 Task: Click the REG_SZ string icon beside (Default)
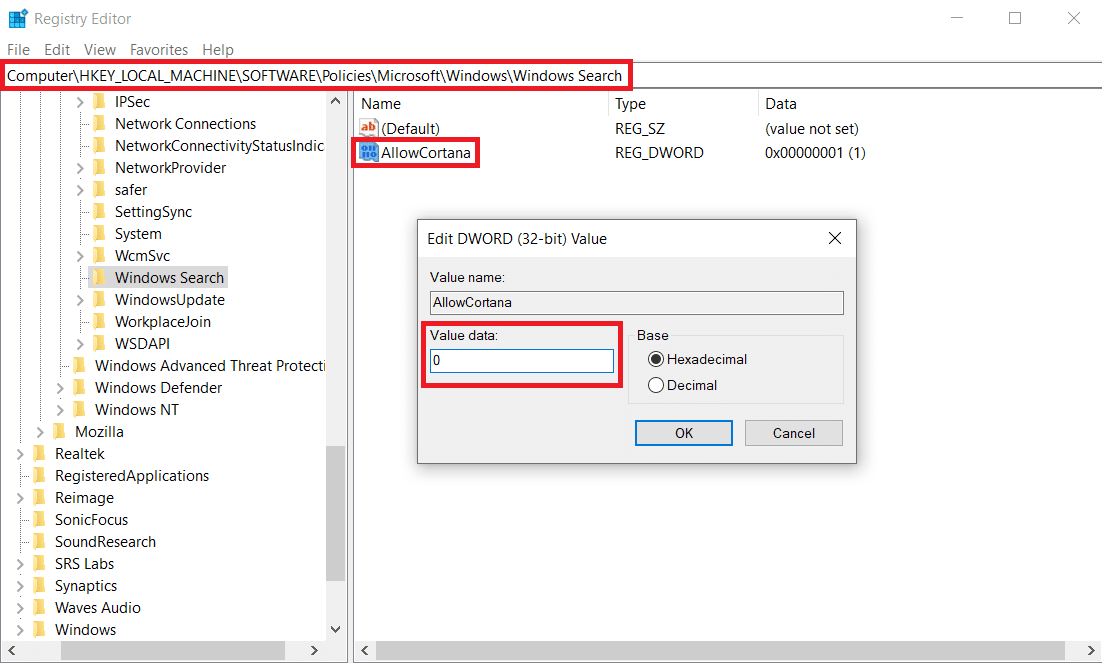366,128
